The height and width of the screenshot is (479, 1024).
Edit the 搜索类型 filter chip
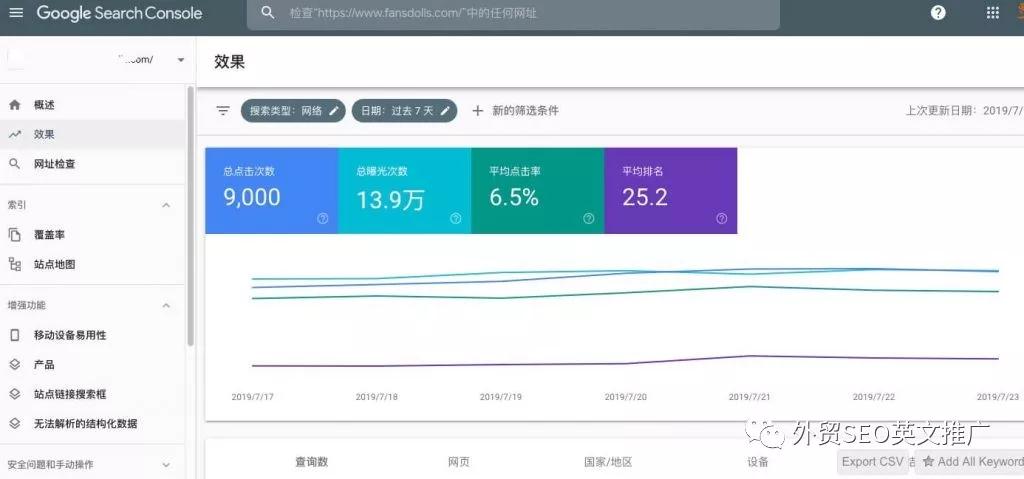[293, 111]
